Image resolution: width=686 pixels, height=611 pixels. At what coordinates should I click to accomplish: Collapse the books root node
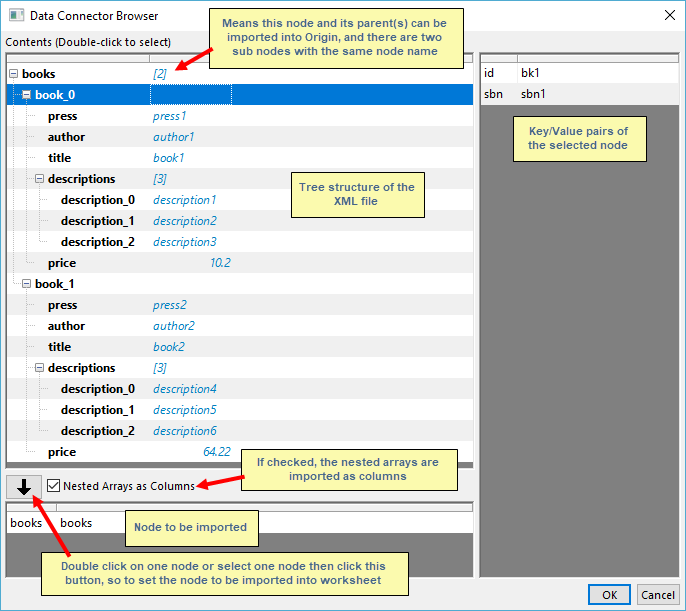click(x=14, y=73)
